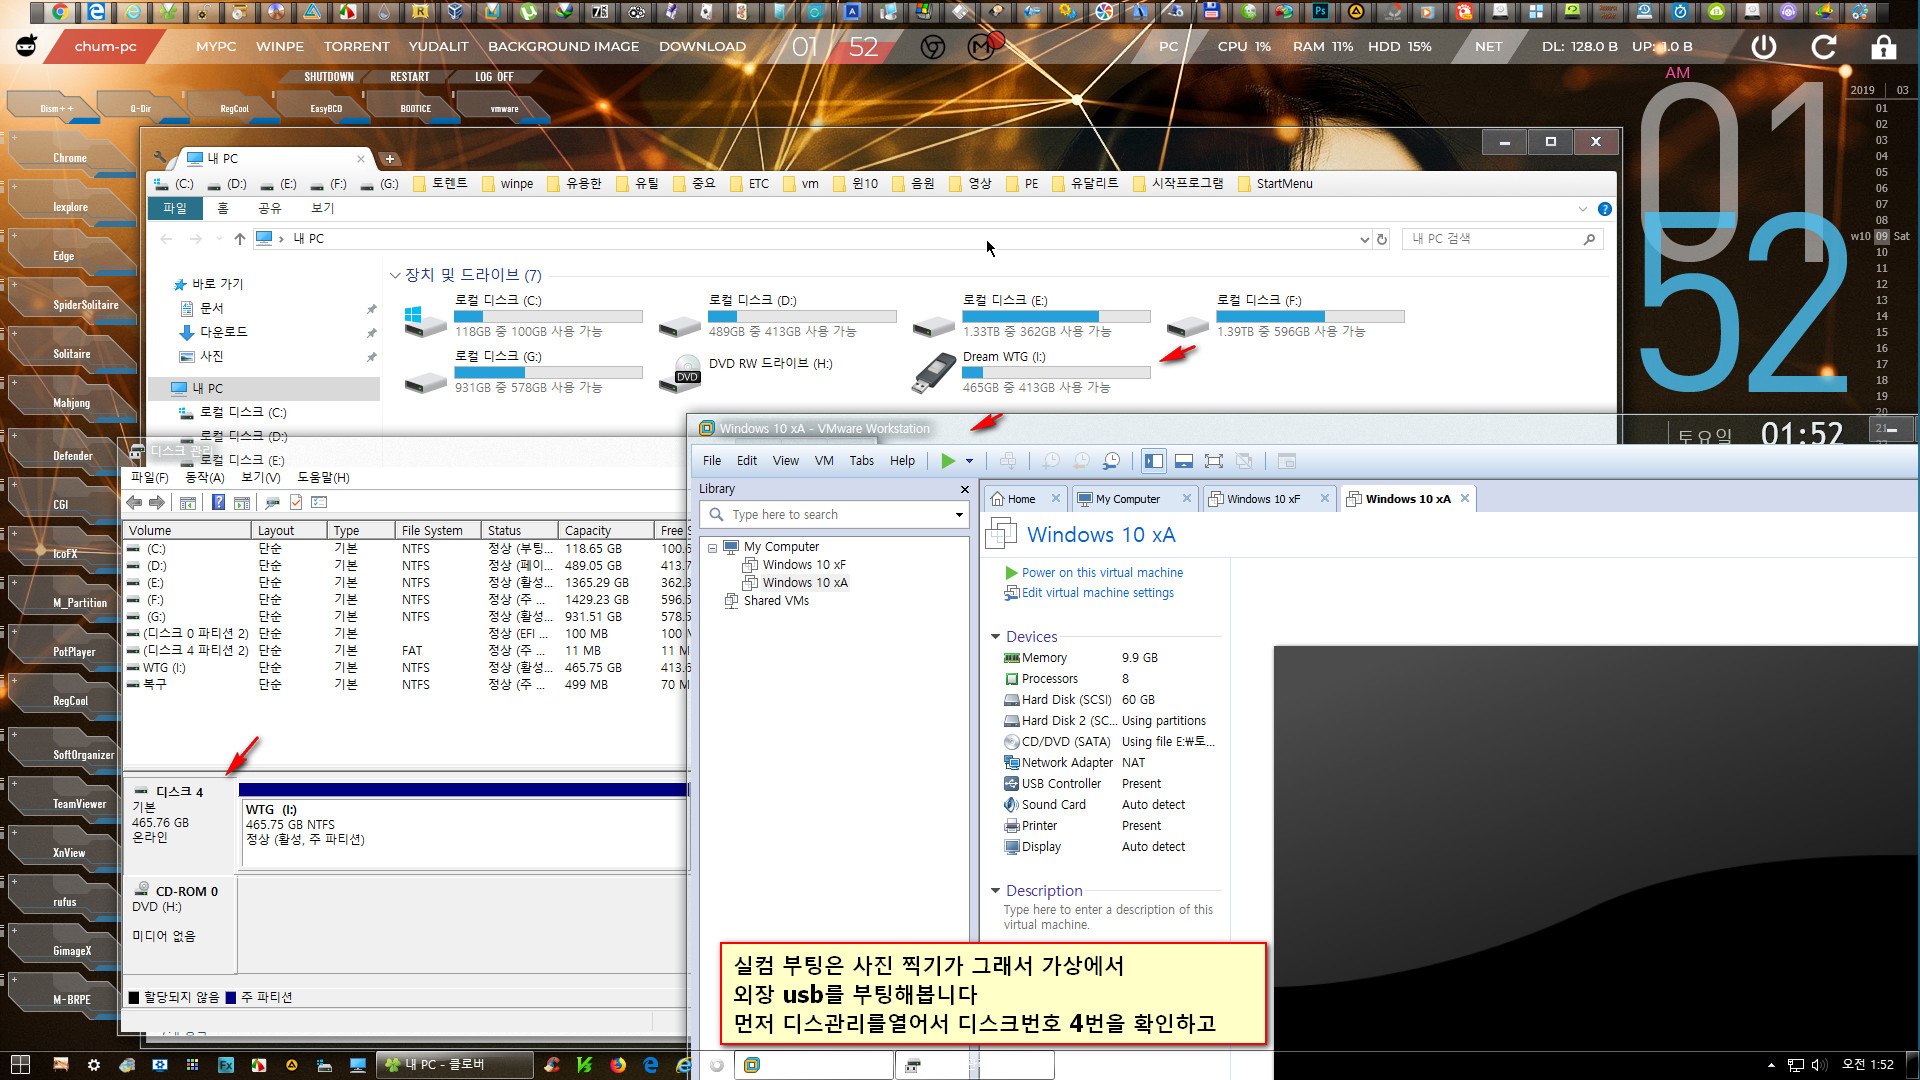Viewport: 1920px width, 1080px height.
Task: Click Disk Management back arrow icon
Action: tap(135, 502)
